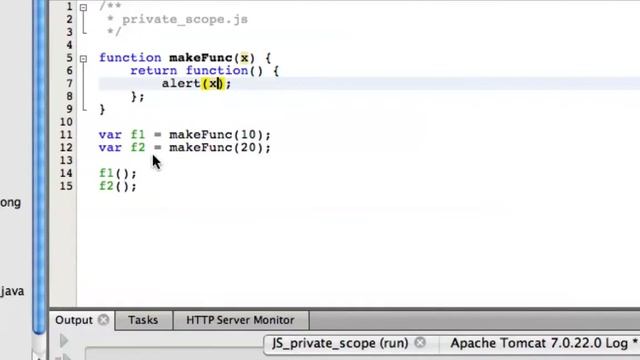Click the alert call on line 7
640x360 pixels.
tap(181, 84)
